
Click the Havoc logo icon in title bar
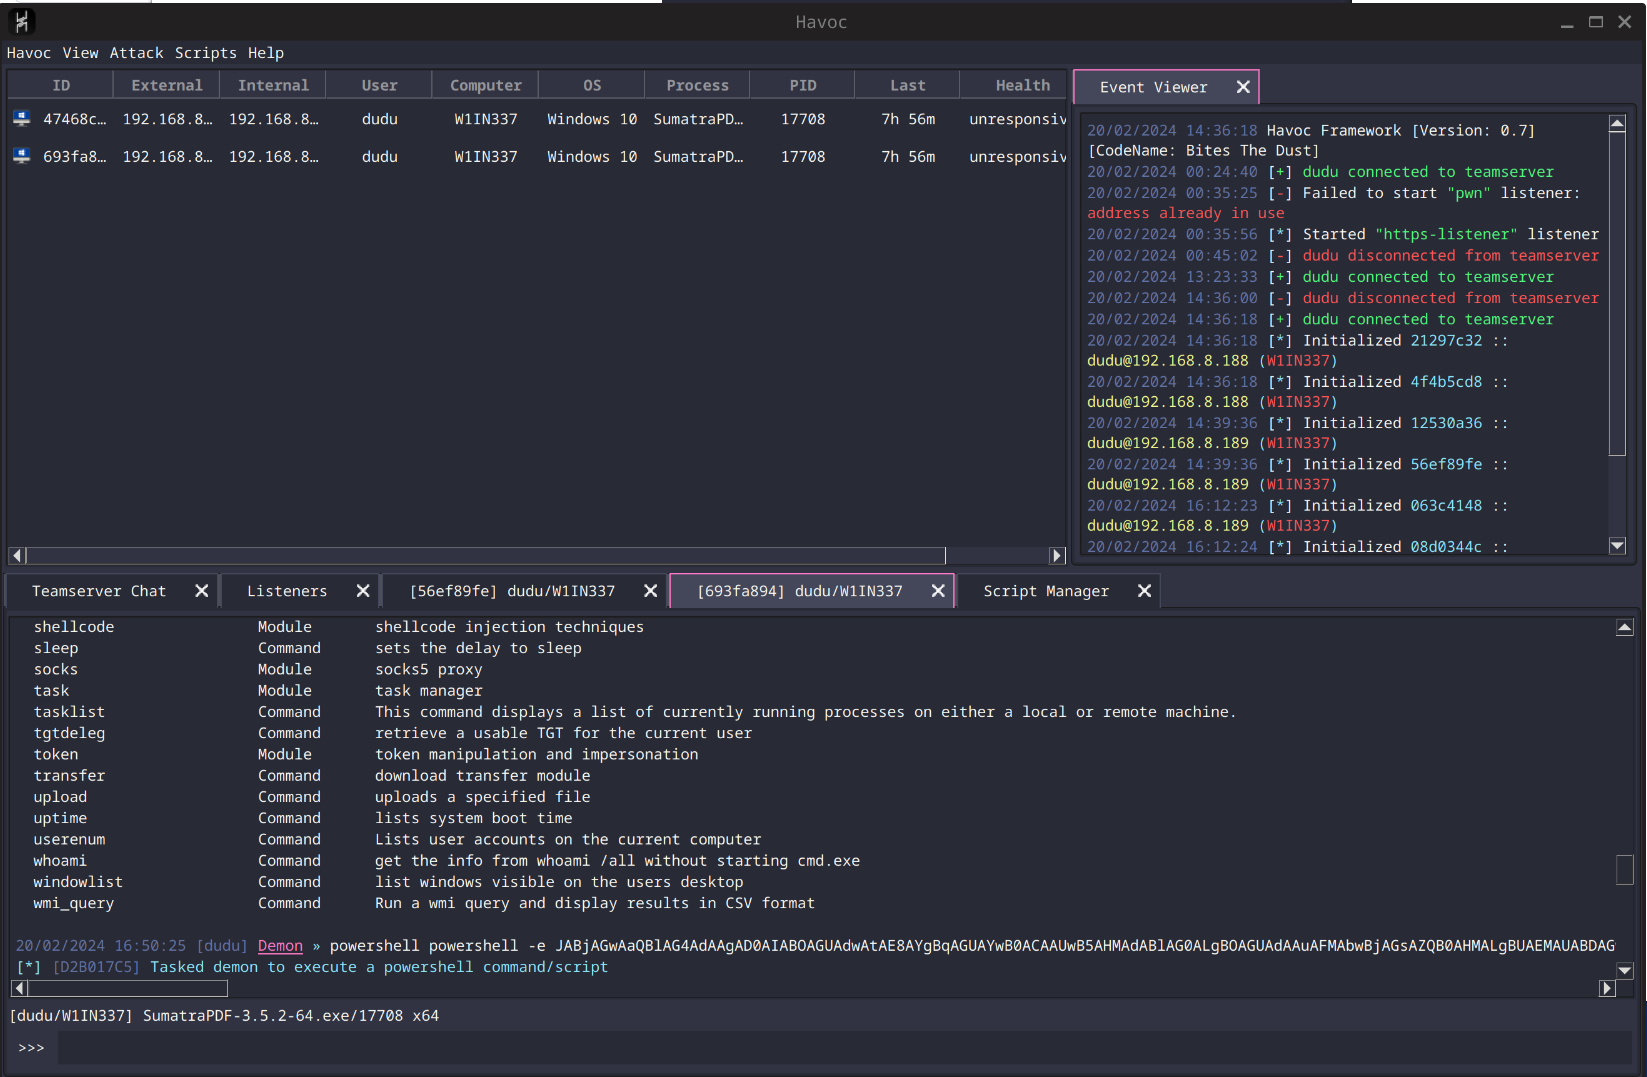click(22, 21)
